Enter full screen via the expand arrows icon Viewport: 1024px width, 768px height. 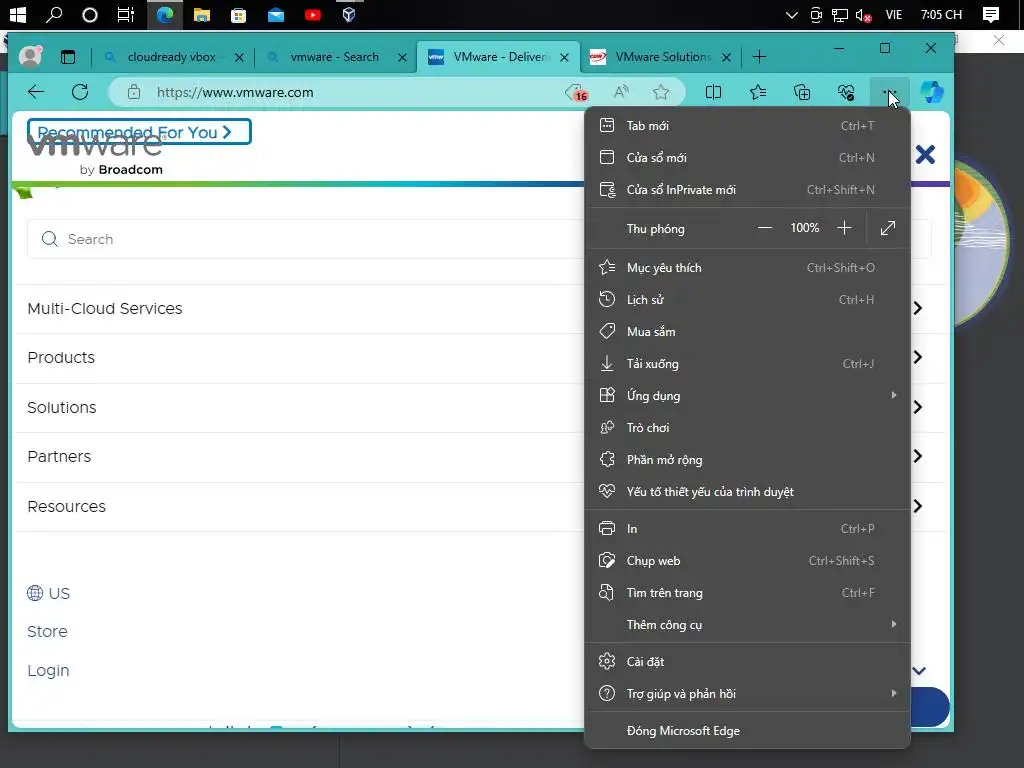point(888,228)
